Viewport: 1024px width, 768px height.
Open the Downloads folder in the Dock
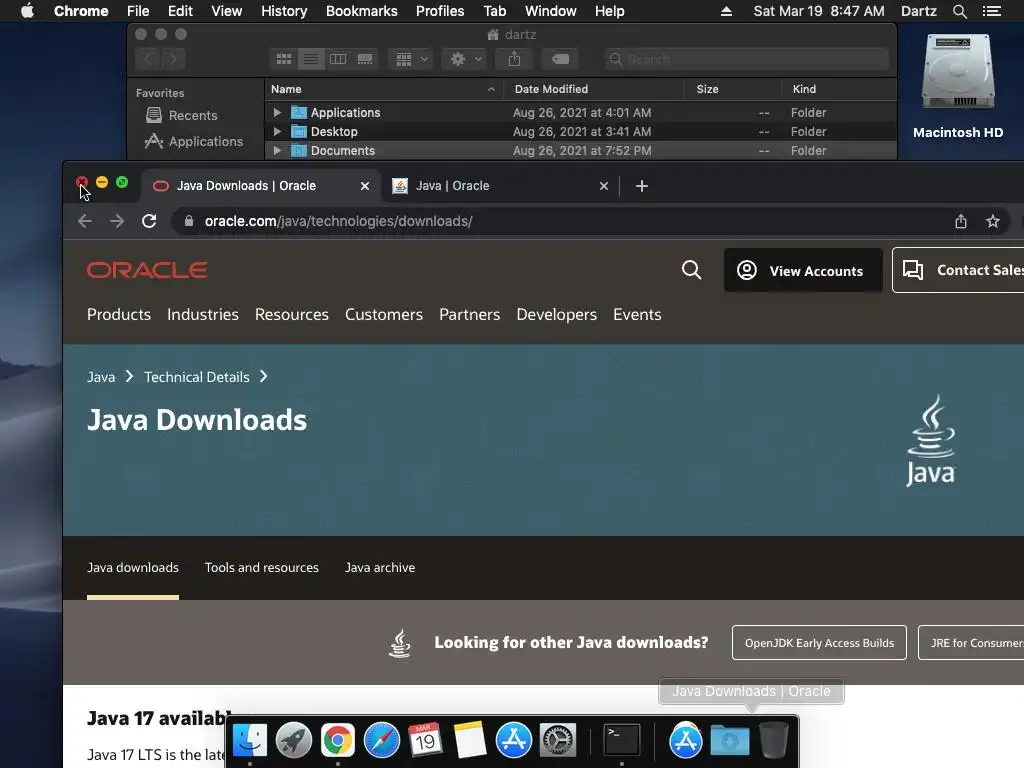[729, 740]
